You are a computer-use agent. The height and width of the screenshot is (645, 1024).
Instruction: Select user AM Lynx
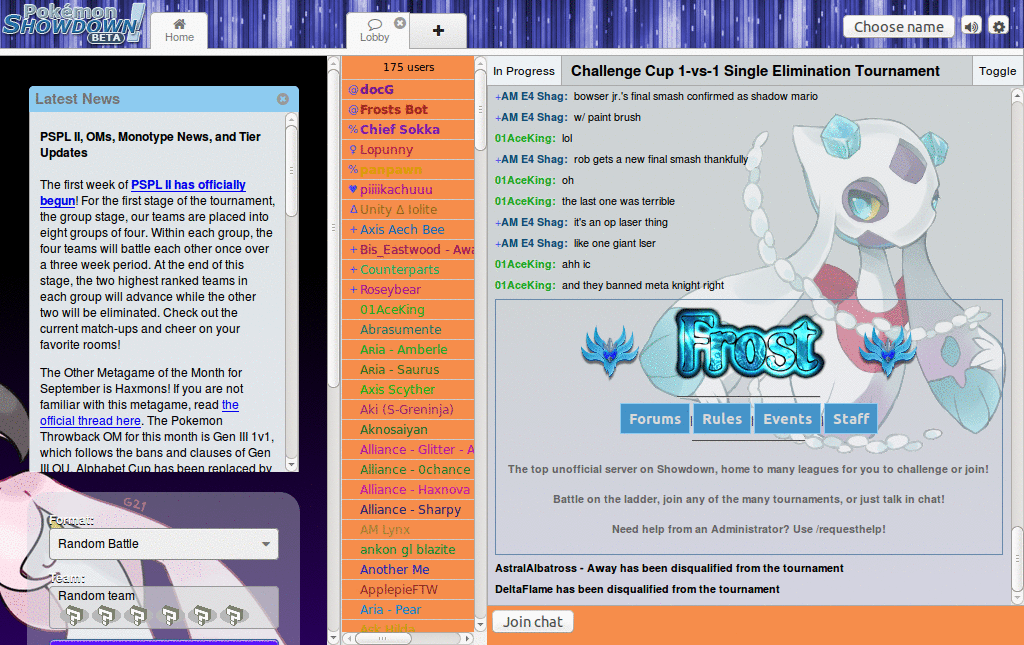408,529
